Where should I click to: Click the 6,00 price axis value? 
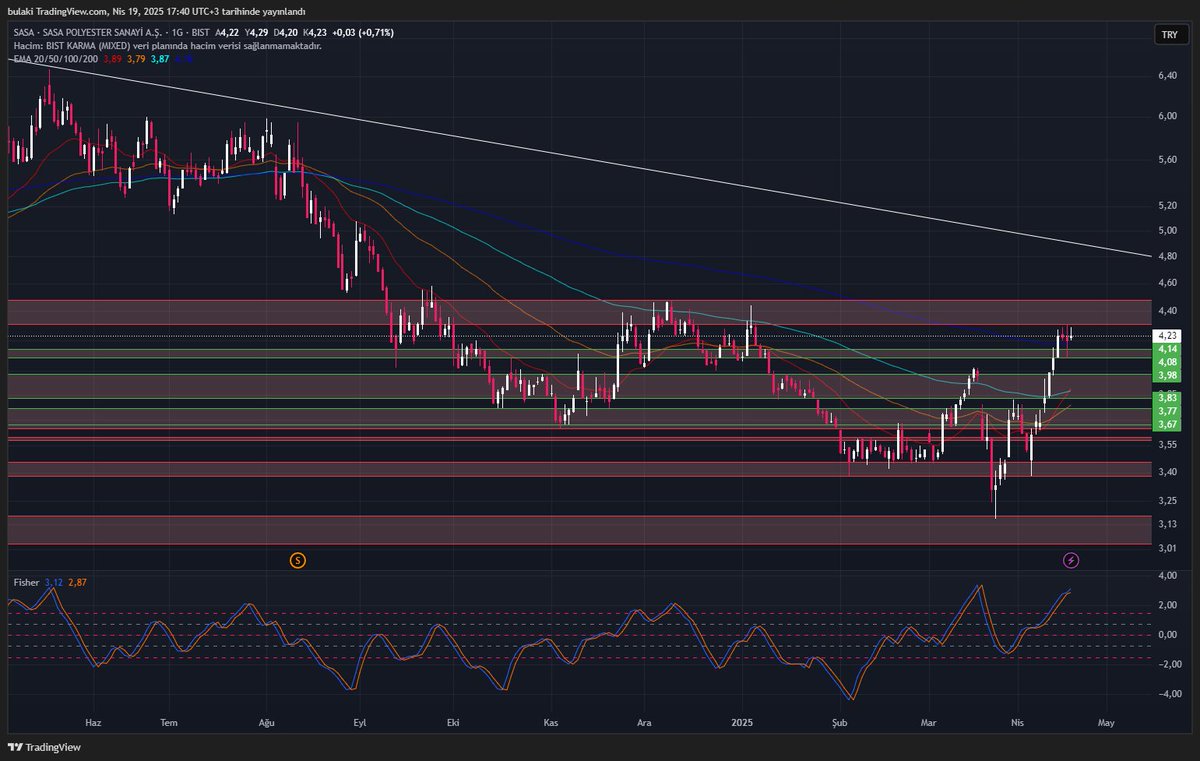(x=1167, y=116)
